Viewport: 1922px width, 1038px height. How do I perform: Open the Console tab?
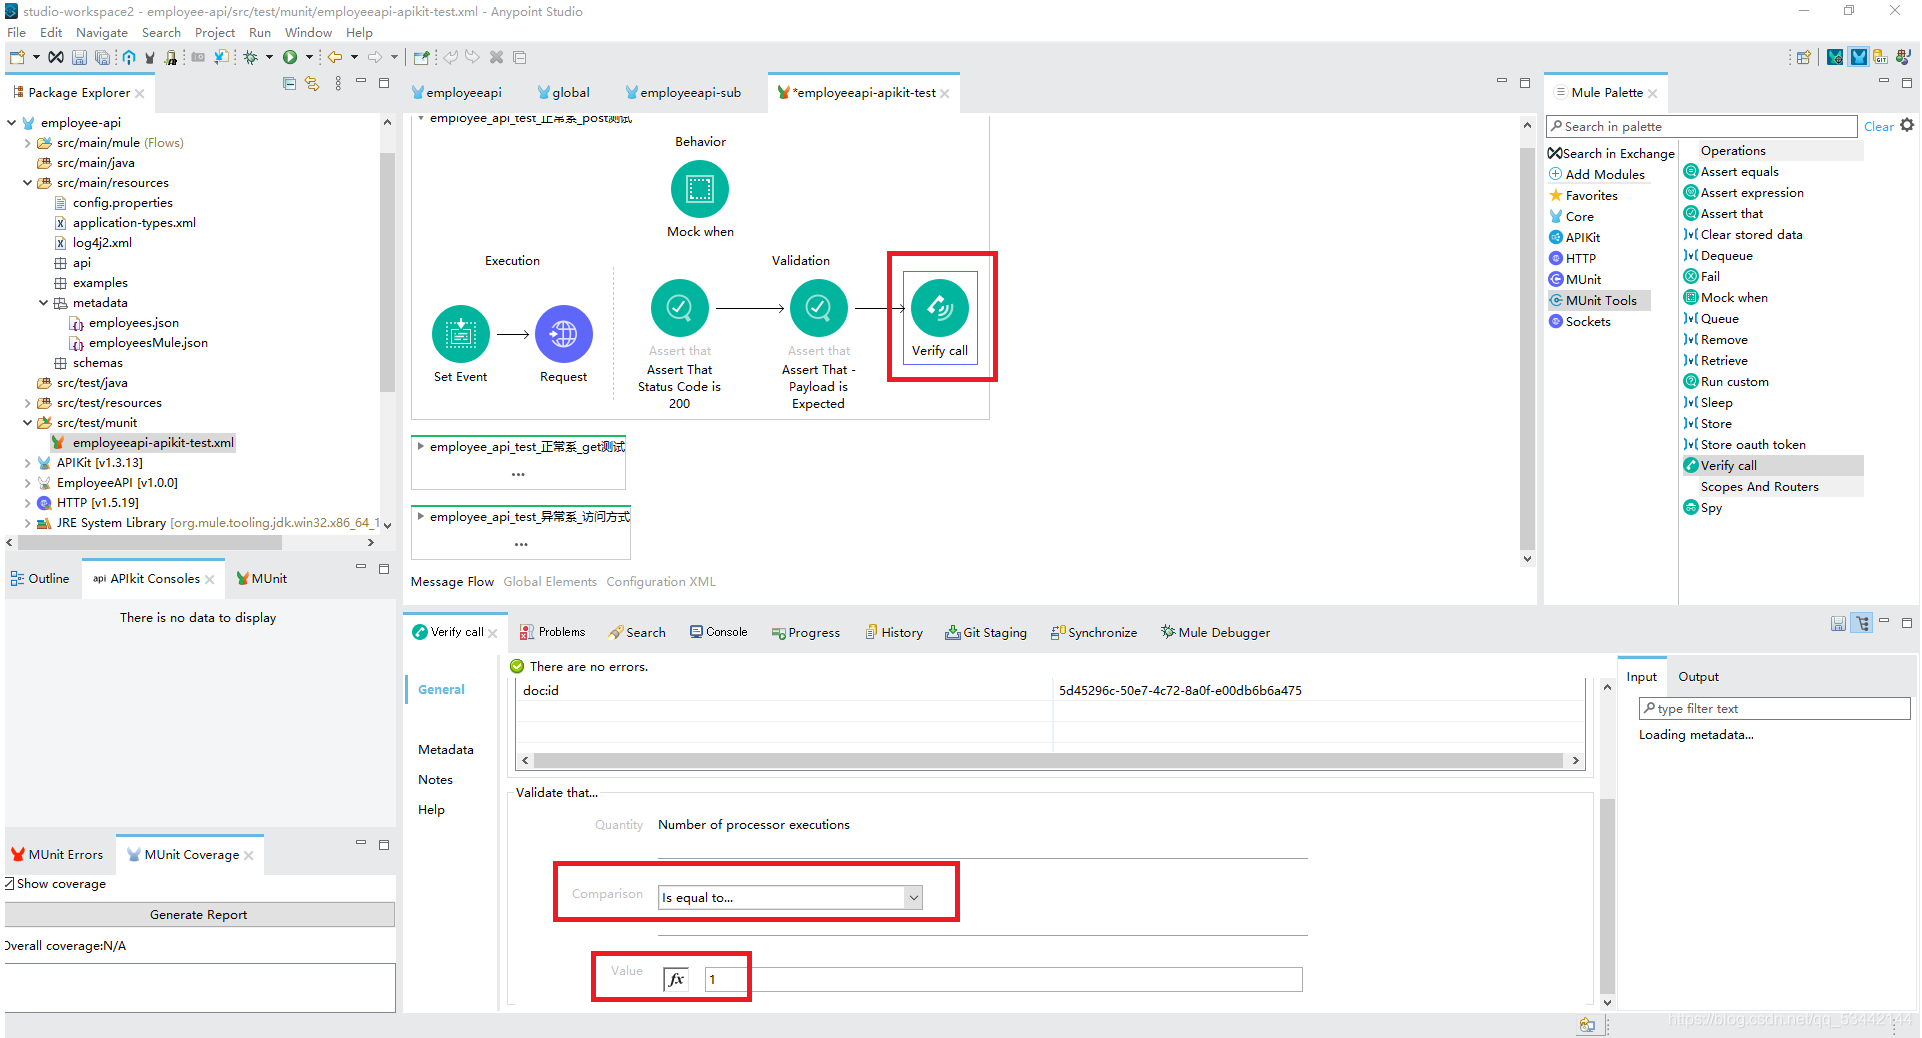pyautogui.click(x=718, y=632)
